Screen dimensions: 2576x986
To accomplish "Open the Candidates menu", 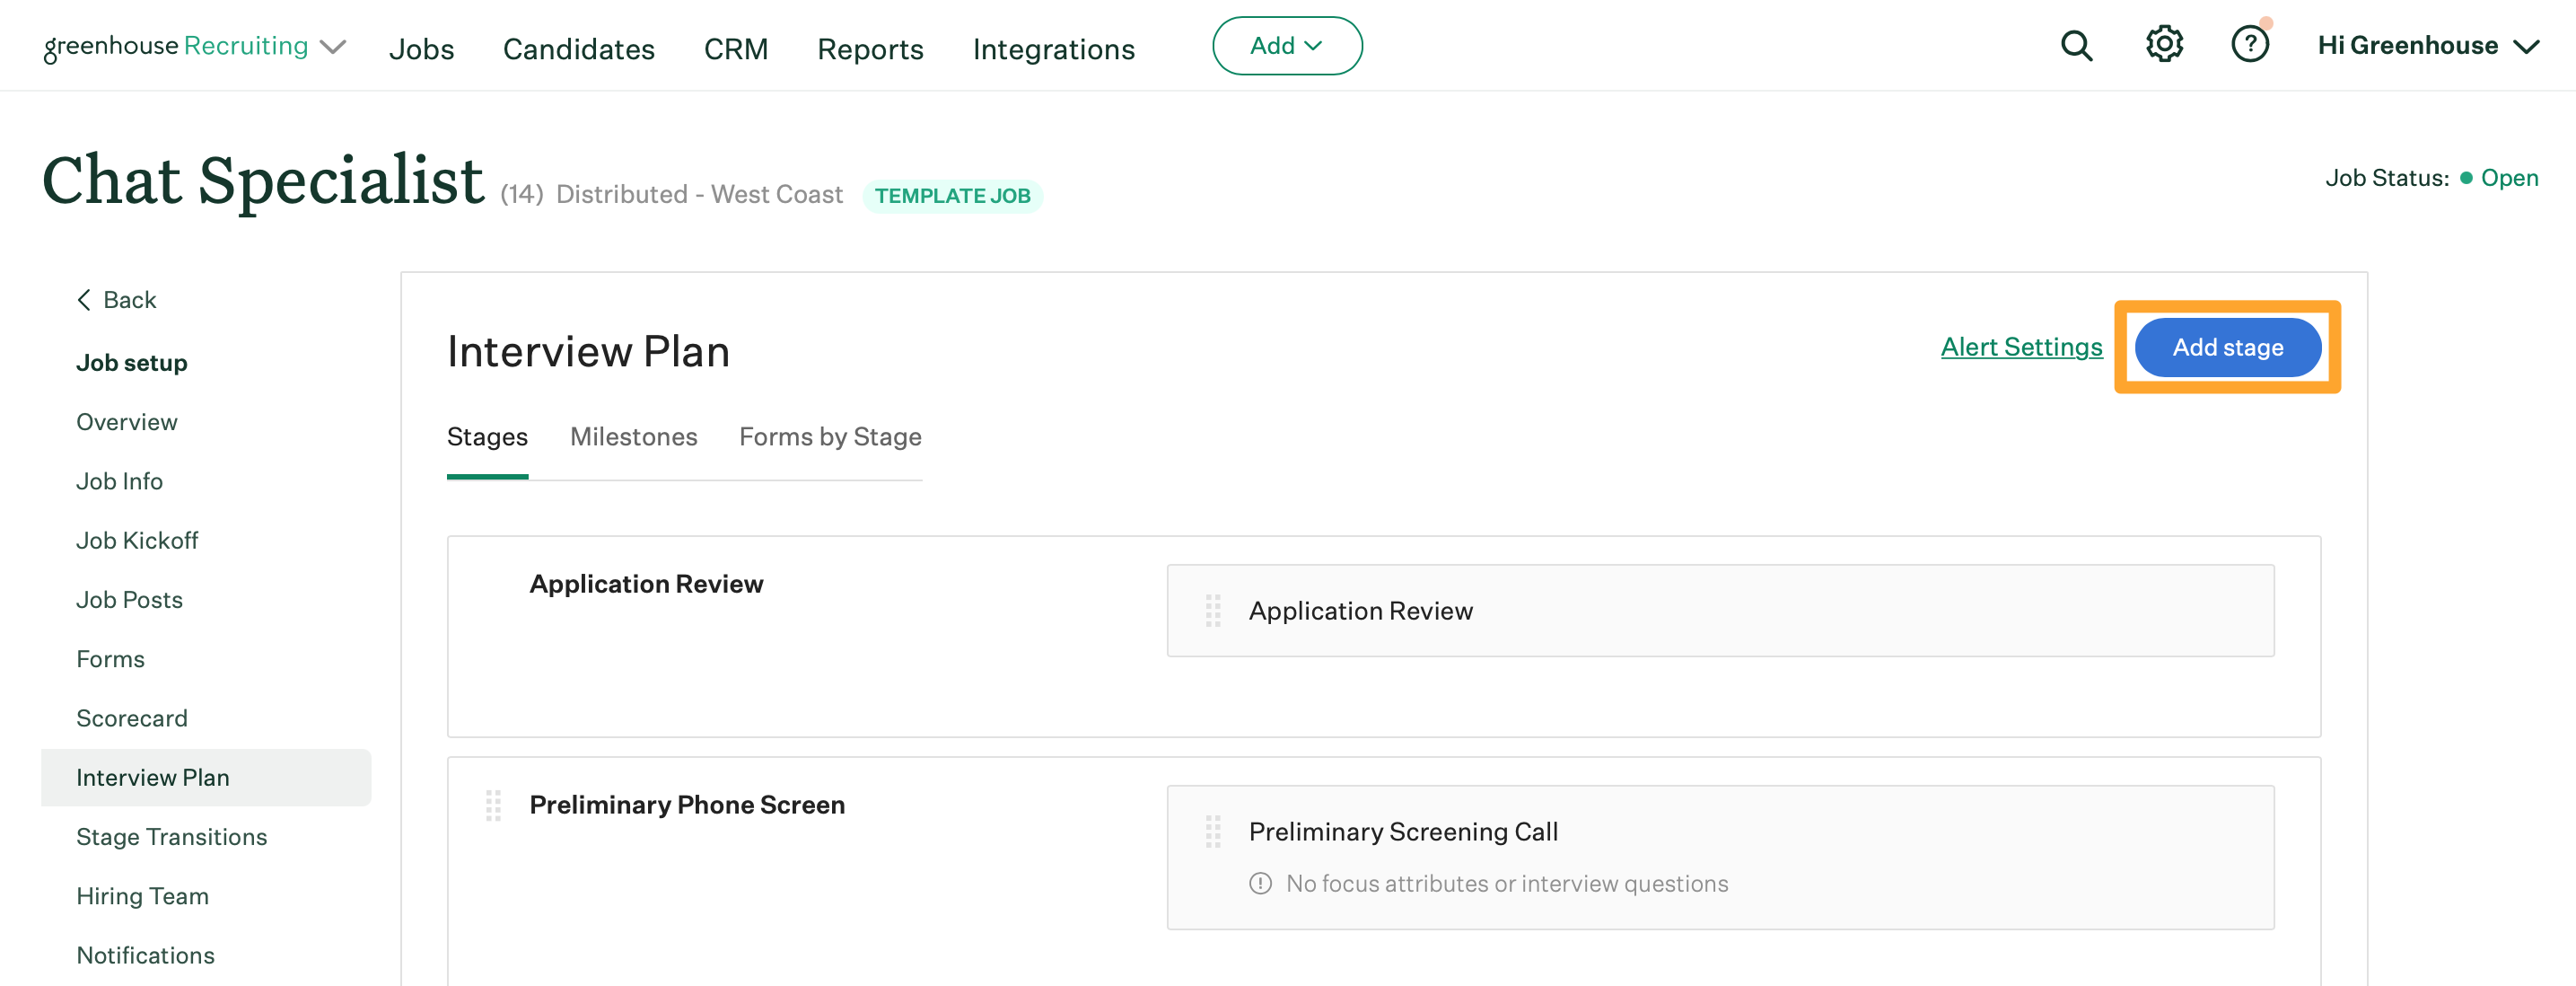I will [x=578, y=49].
